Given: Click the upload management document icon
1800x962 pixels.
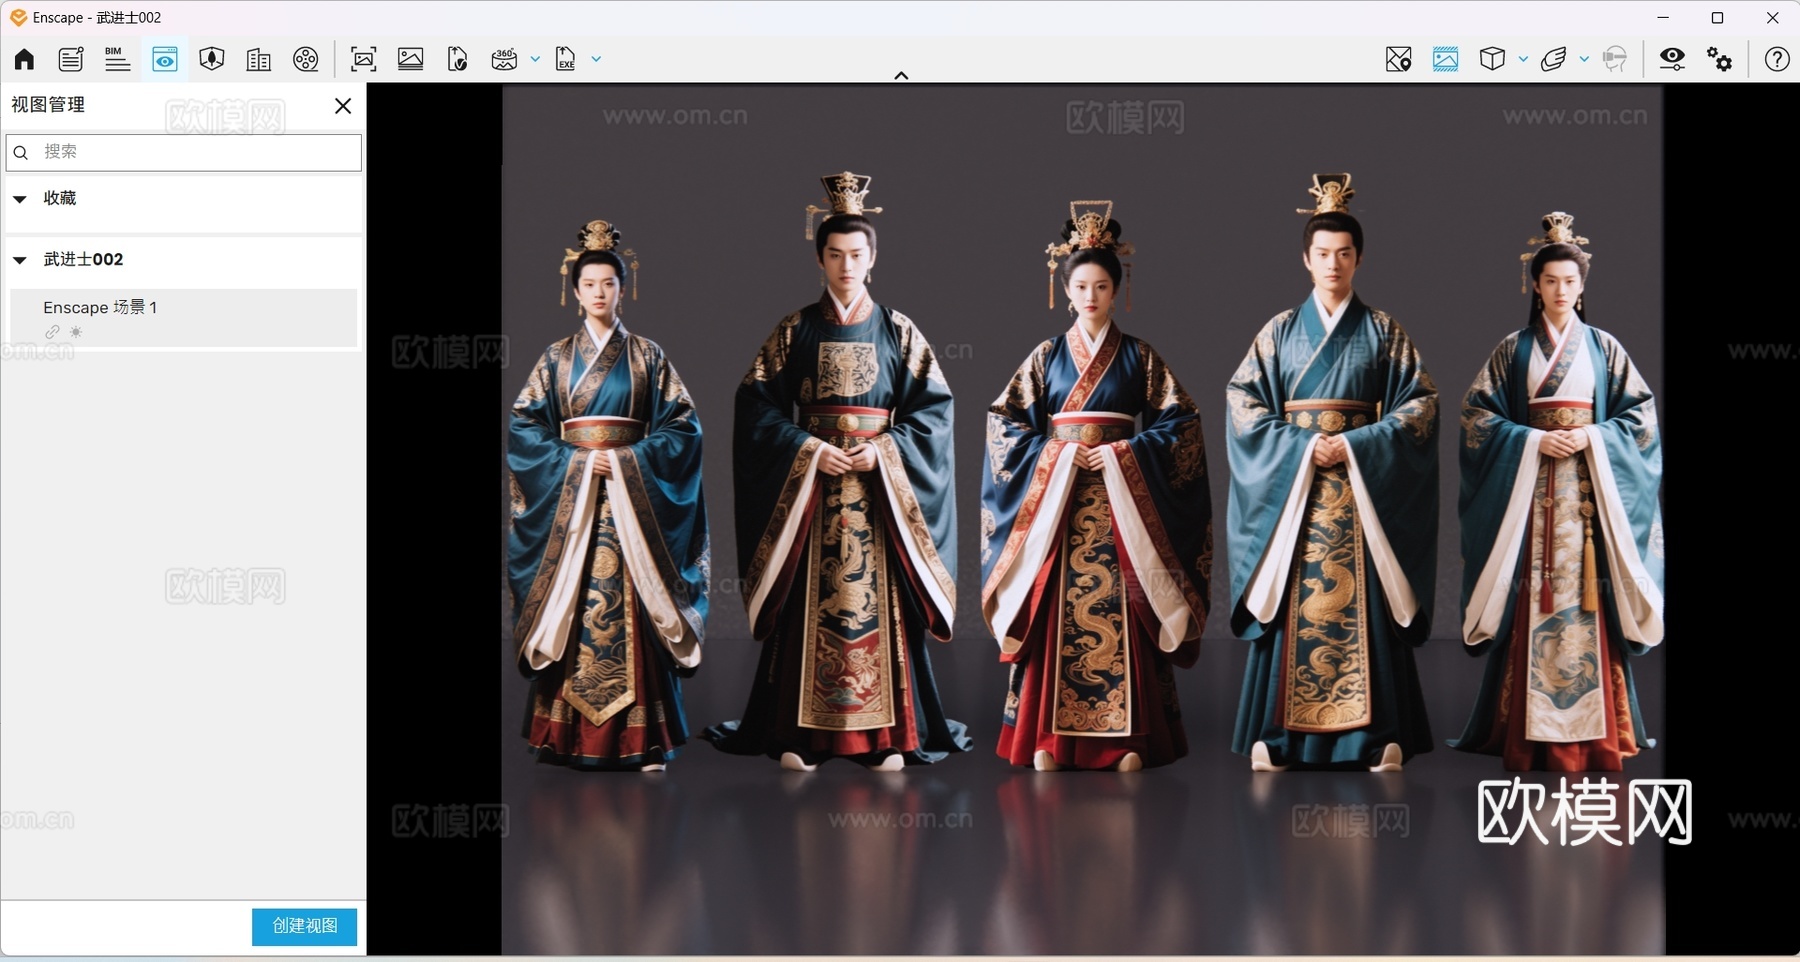Looking at the screenshot, I should click(457, 59).
